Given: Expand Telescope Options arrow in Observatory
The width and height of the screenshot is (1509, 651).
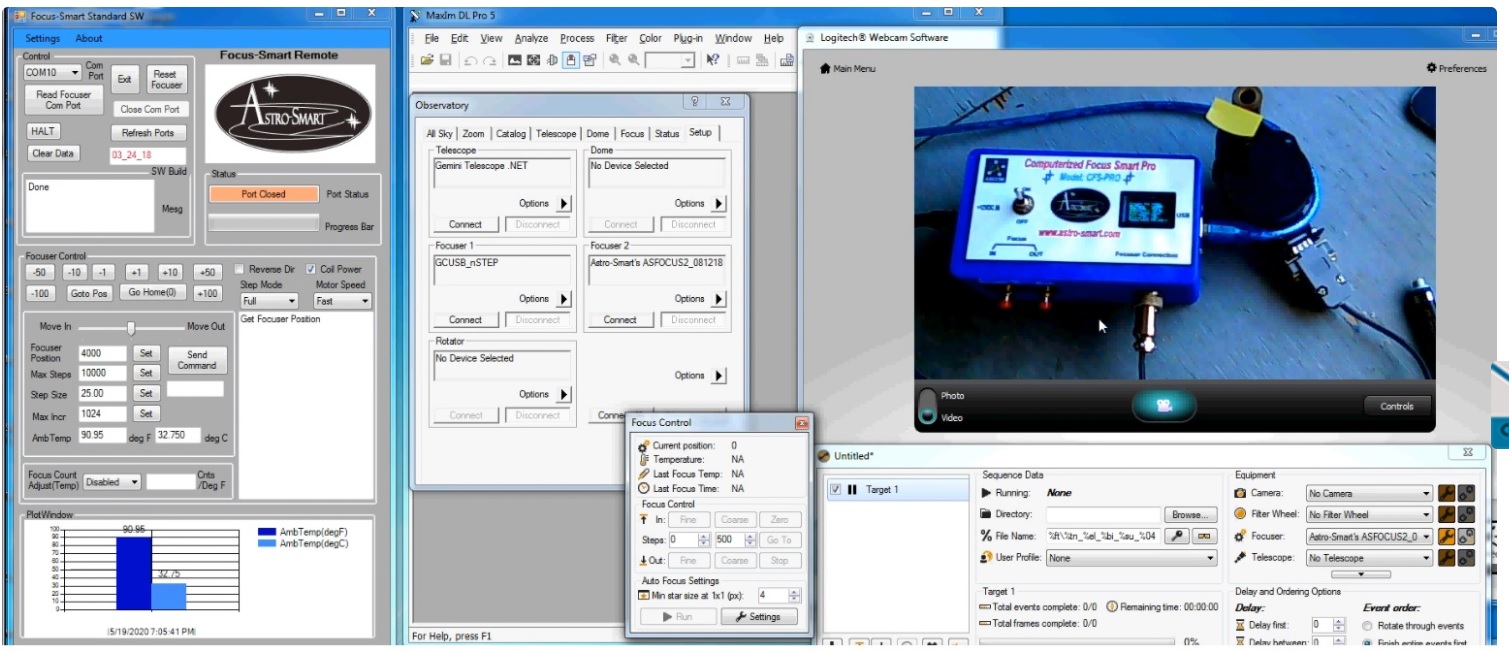Looking at the screenshot, I should point(563,204).
